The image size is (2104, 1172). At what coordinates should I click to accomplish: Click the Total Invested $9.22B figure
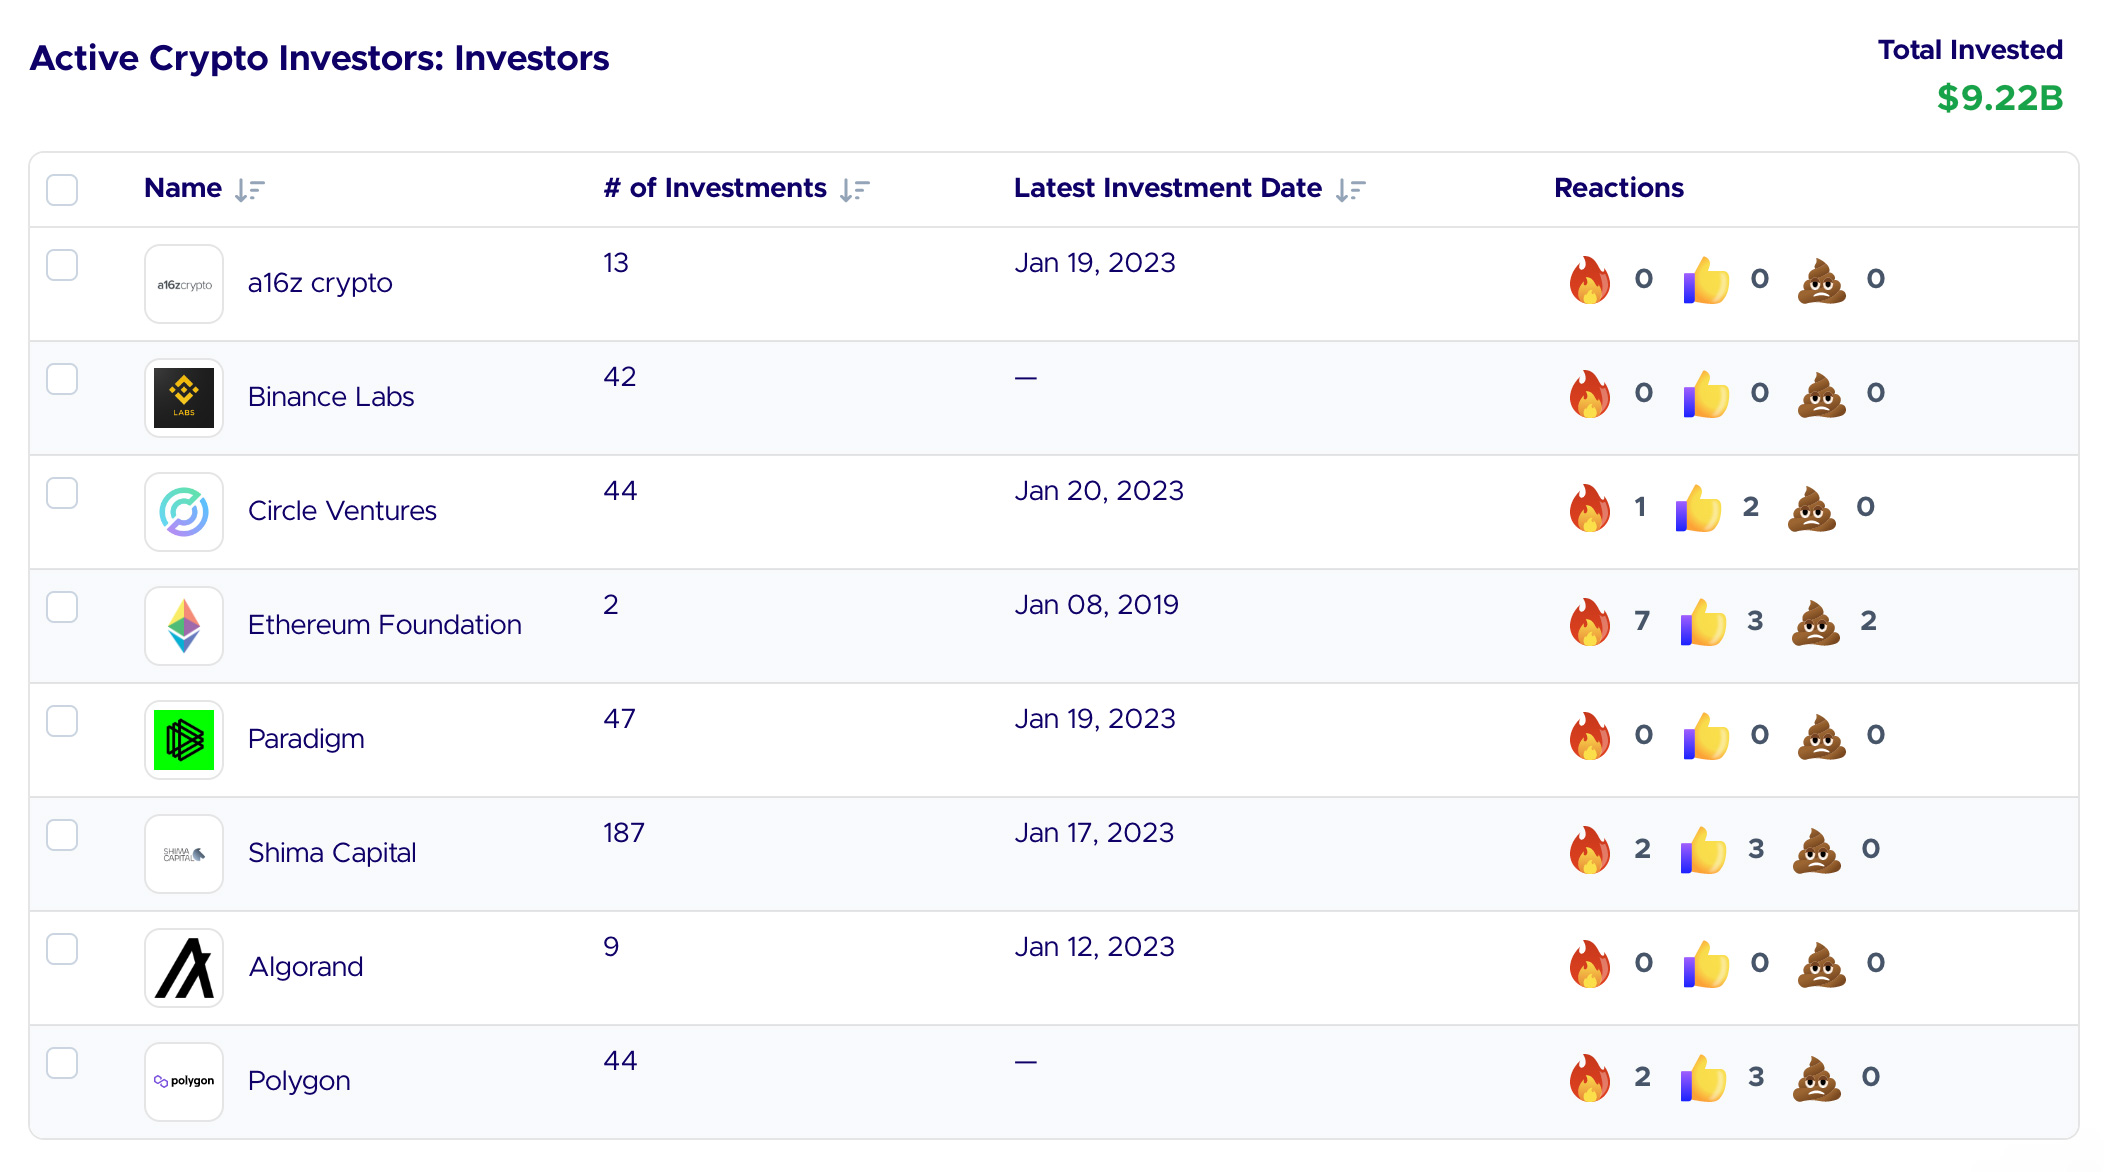pyautogui.click(x=1999, y=98)
